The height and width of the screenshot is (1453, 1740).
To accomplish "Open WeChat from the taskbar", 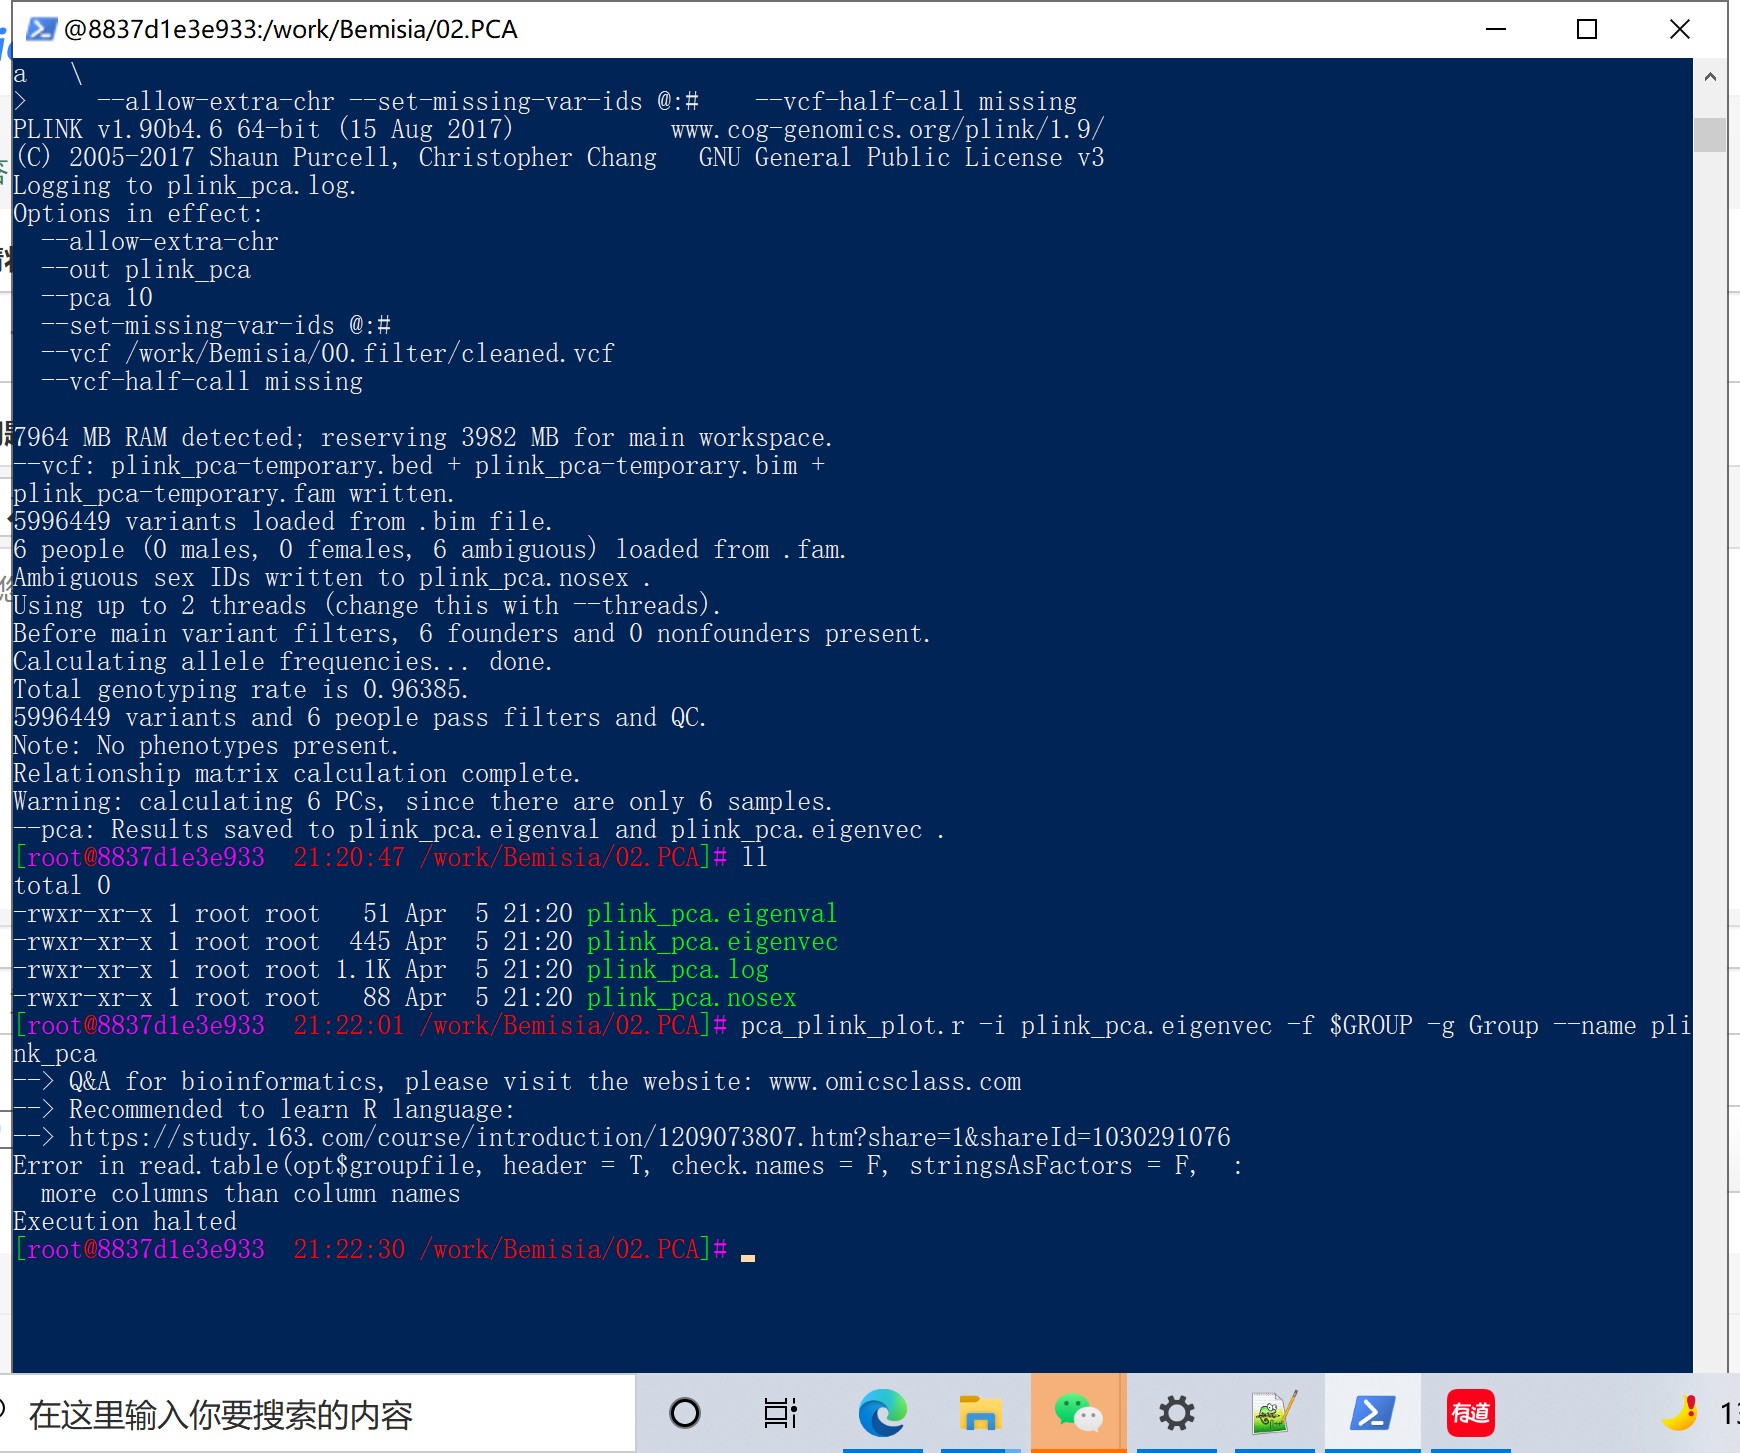I will pyautogui.click(x=1078, y=1413).
